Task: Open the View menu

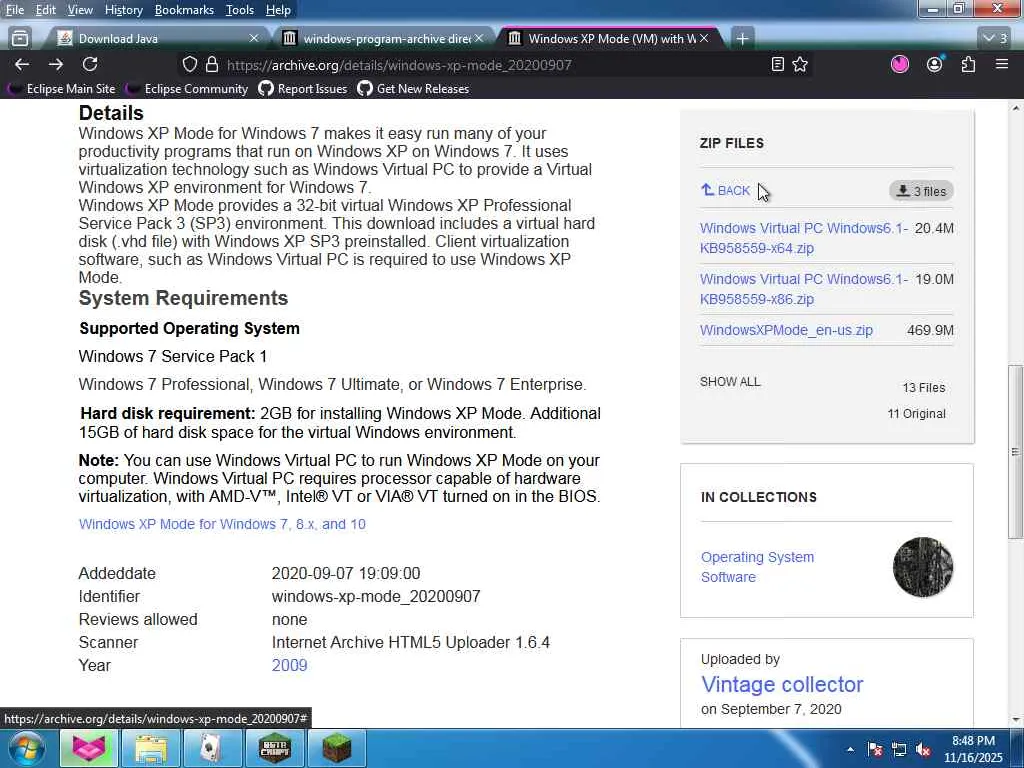Action: (80, 10)
